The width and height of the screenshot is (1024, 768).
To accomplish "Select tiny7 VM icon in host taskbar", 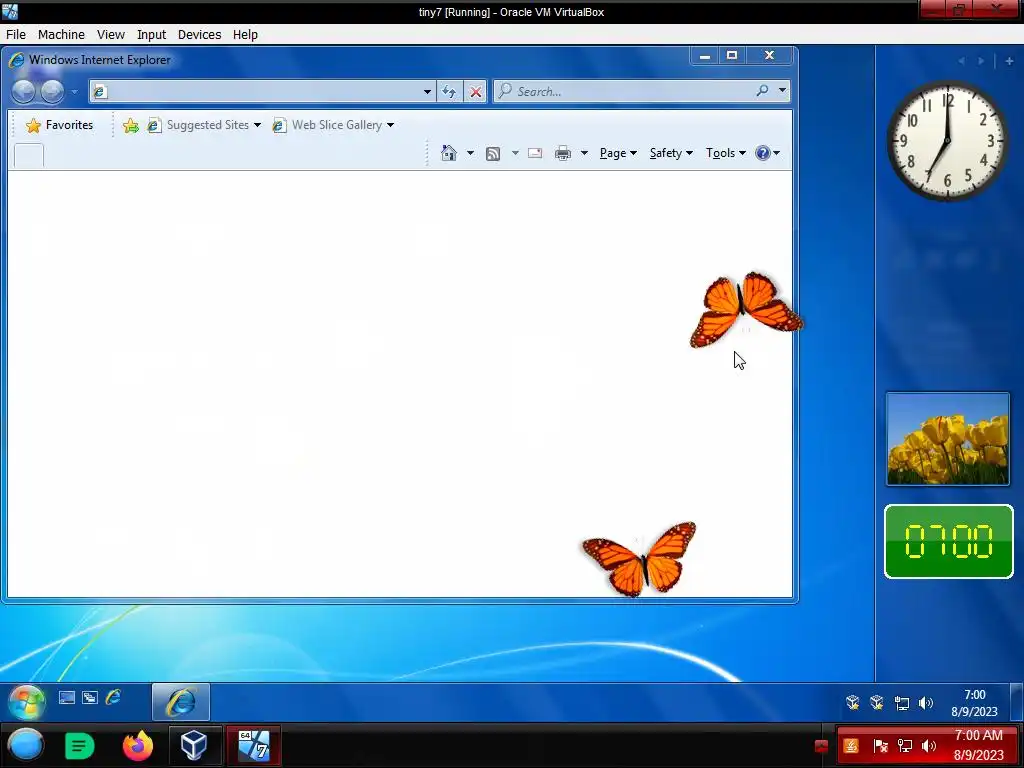I will point(253,745).
